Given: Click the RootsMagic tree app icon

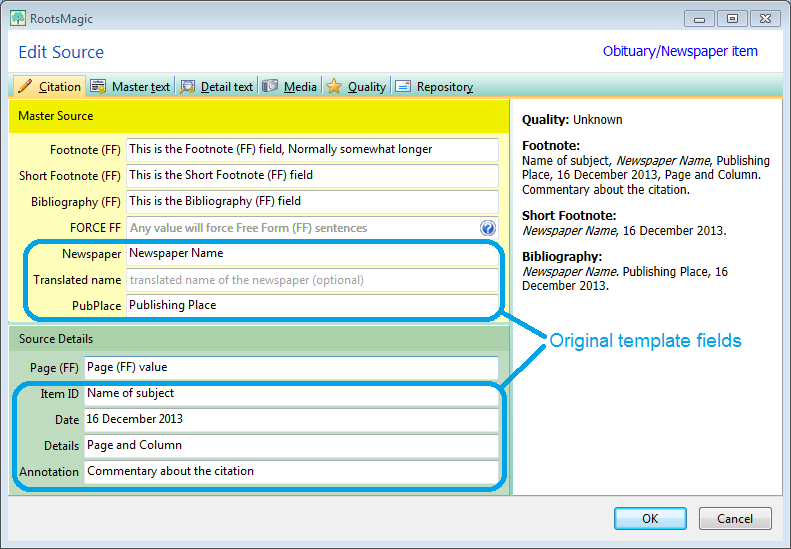Looking at the screenshot, I should tap(18, 18).
